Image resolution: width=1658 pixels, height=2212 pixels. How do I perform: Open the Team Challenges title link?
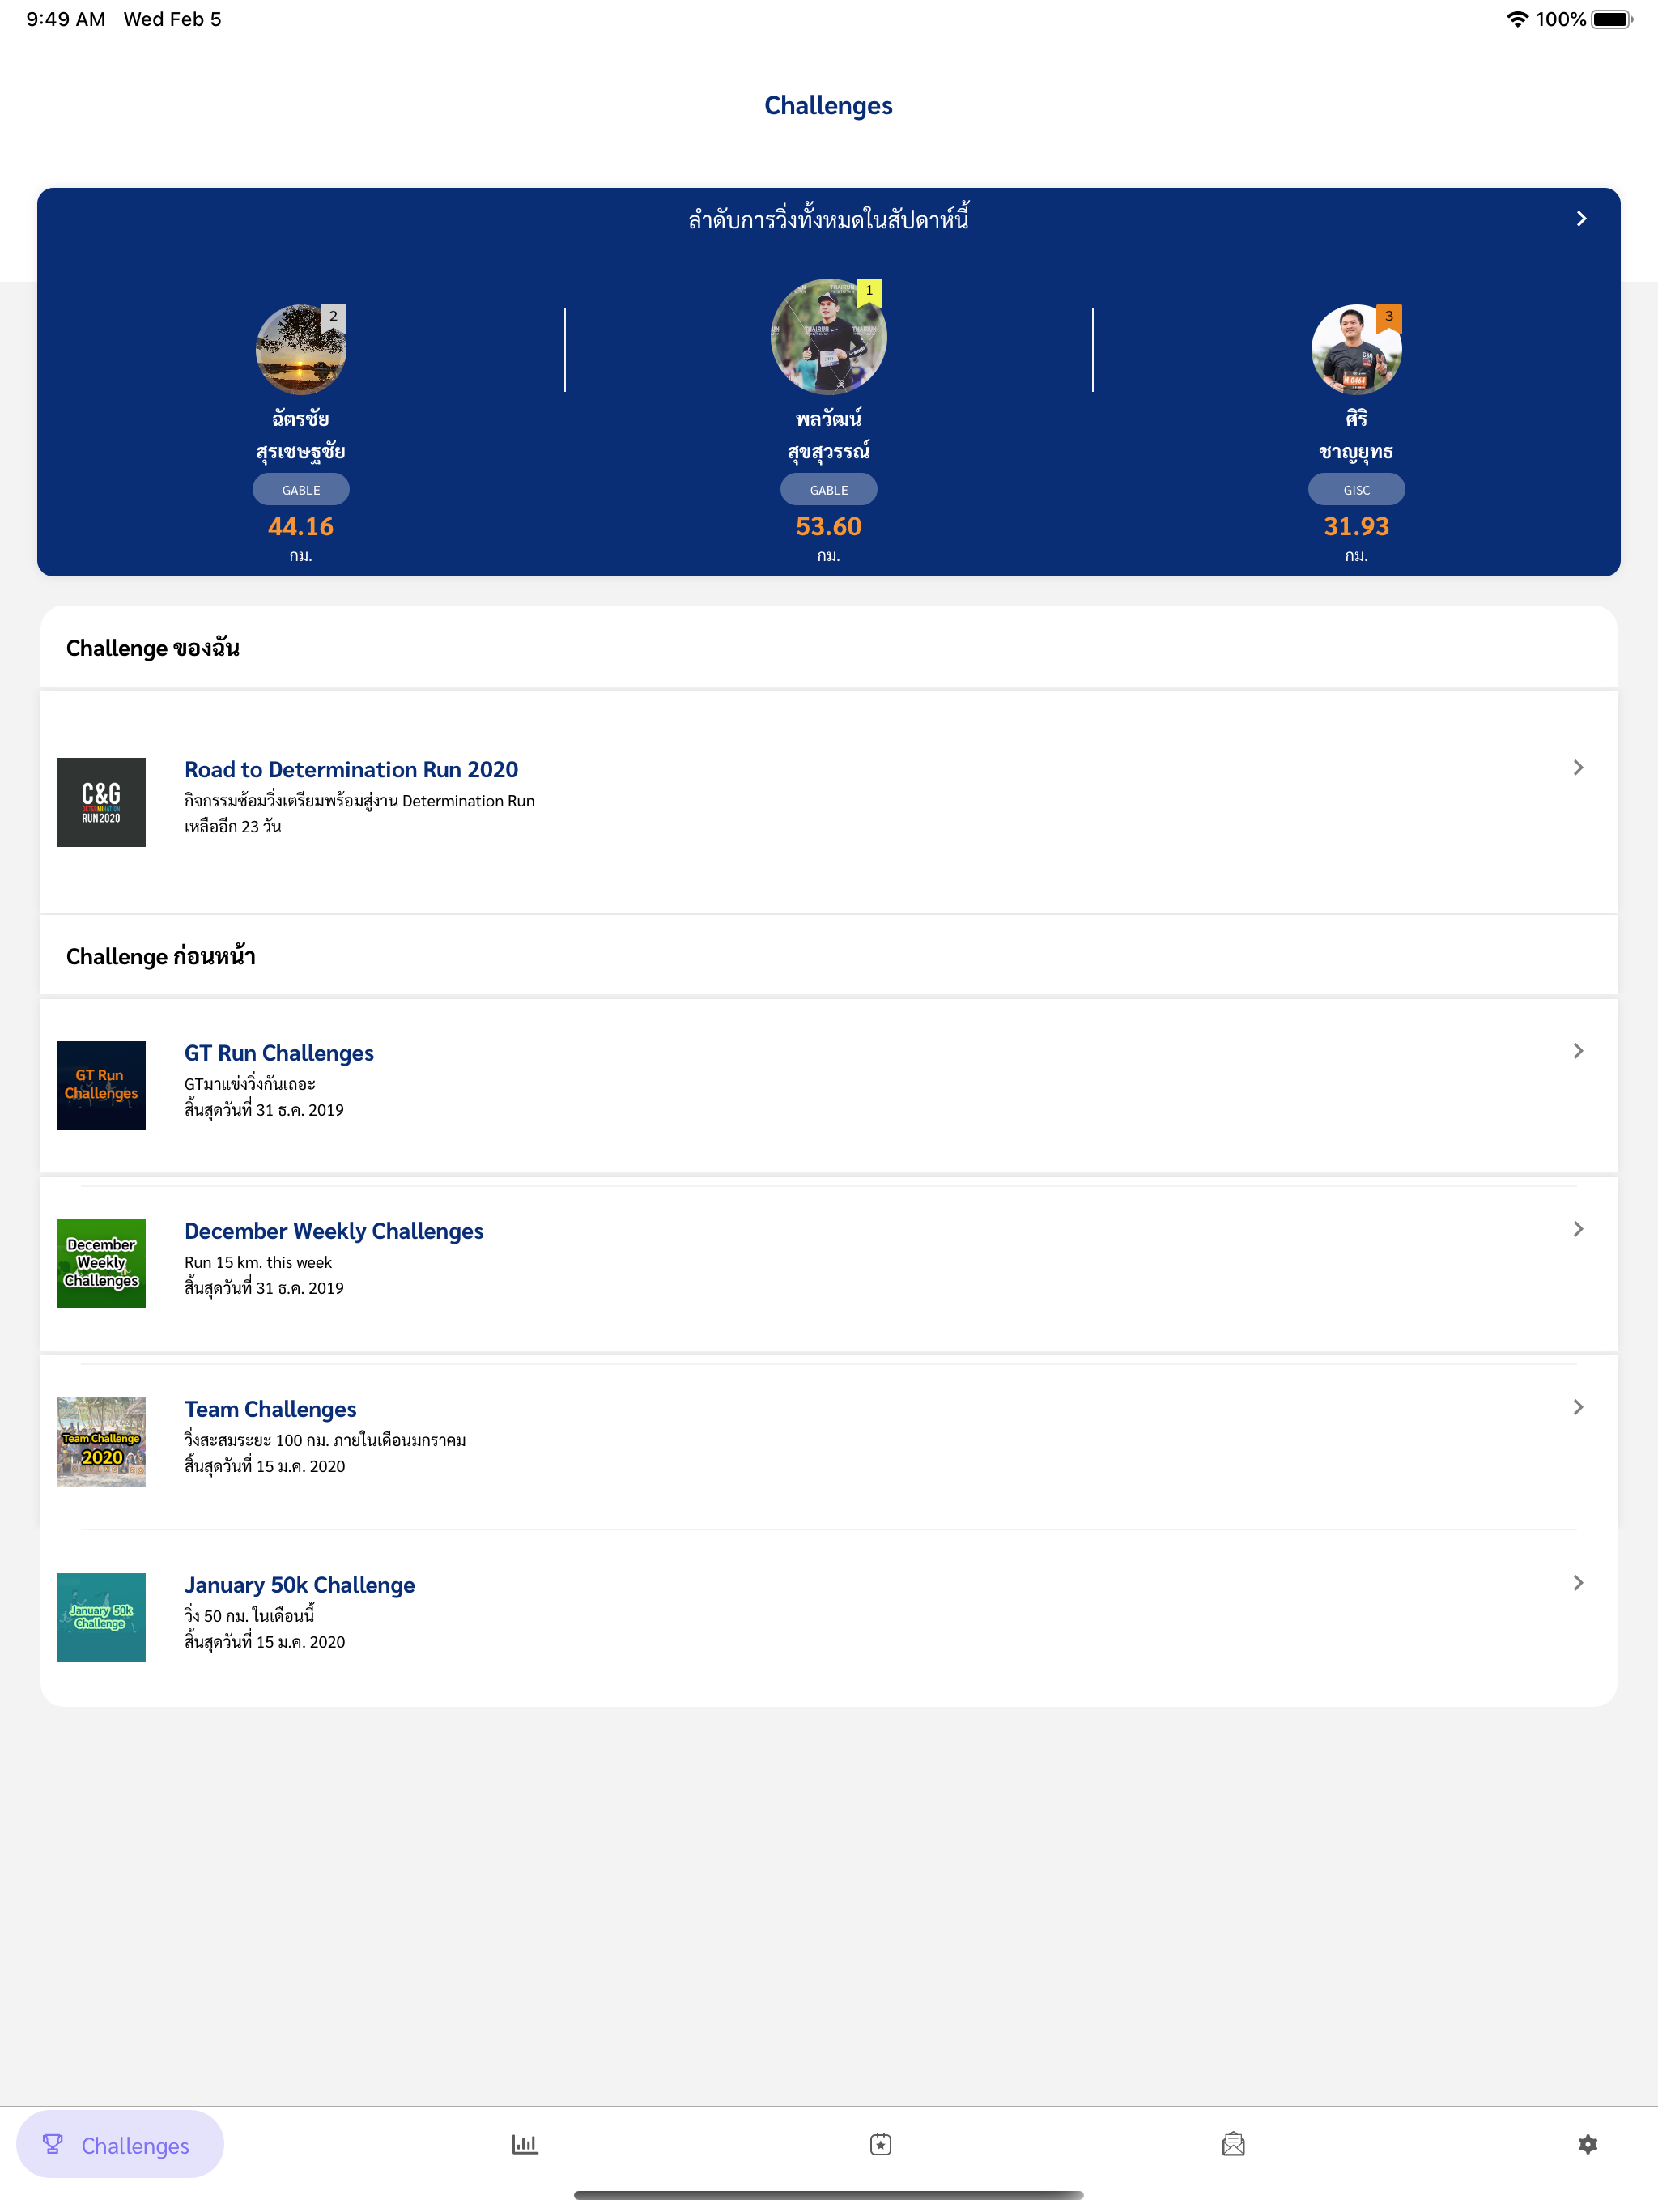point(270,1409)
